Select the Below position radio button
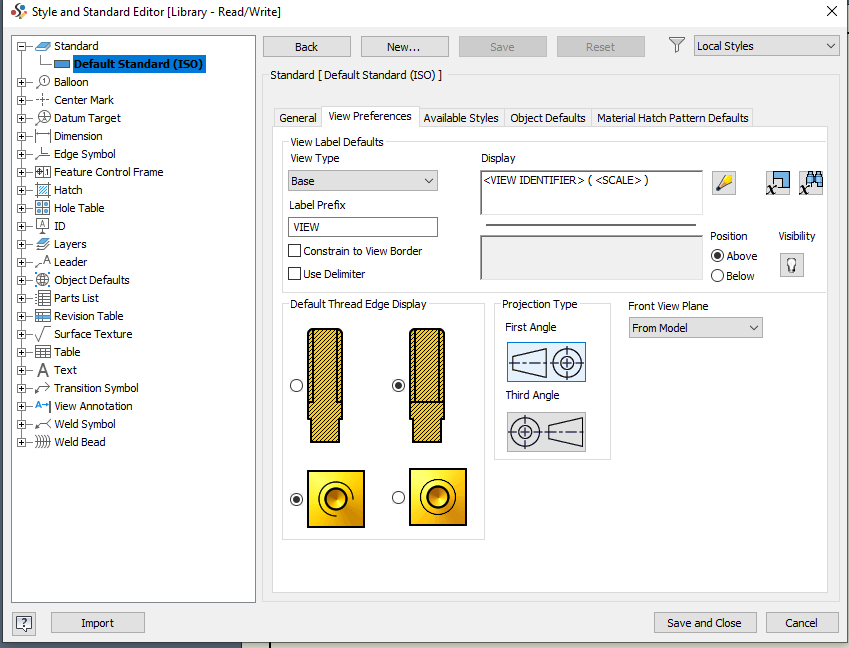The image size is (849, 648). [719, 274]
